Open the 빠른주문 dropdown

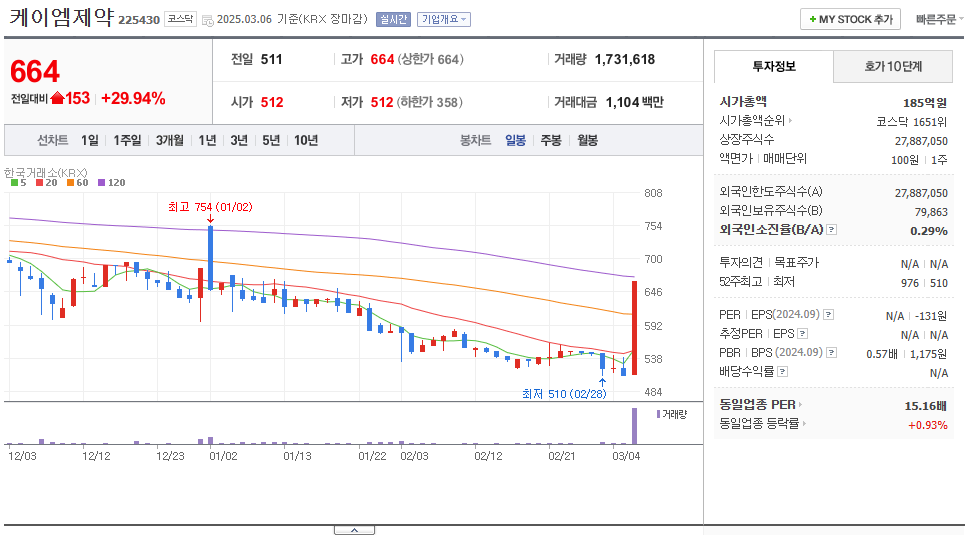click(x=939, y=20)
